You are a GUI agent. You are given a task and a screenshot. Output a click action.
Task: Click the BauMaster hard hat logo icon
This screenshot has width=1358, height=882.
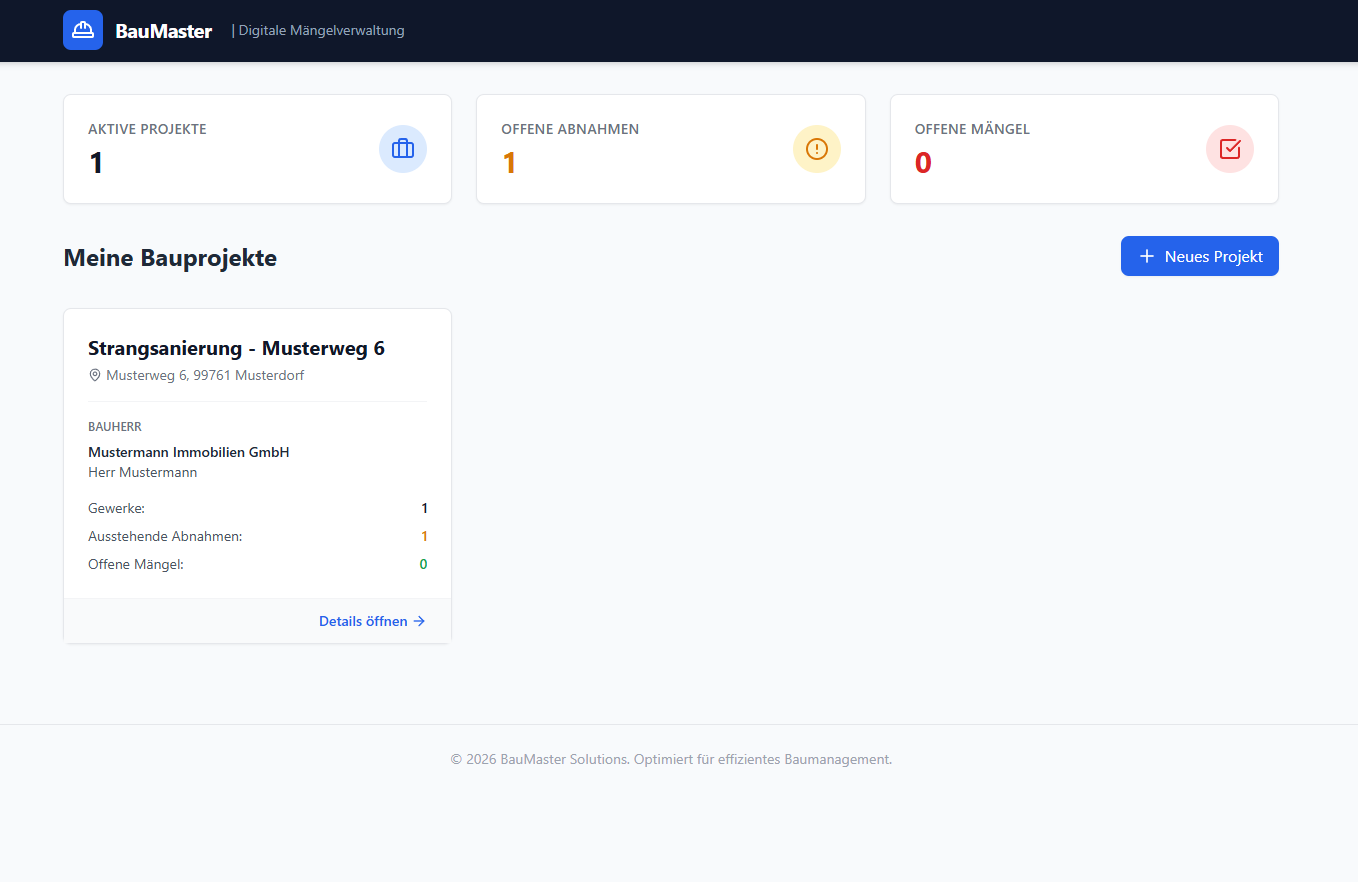pyautogui.click(x=83, y=30)
